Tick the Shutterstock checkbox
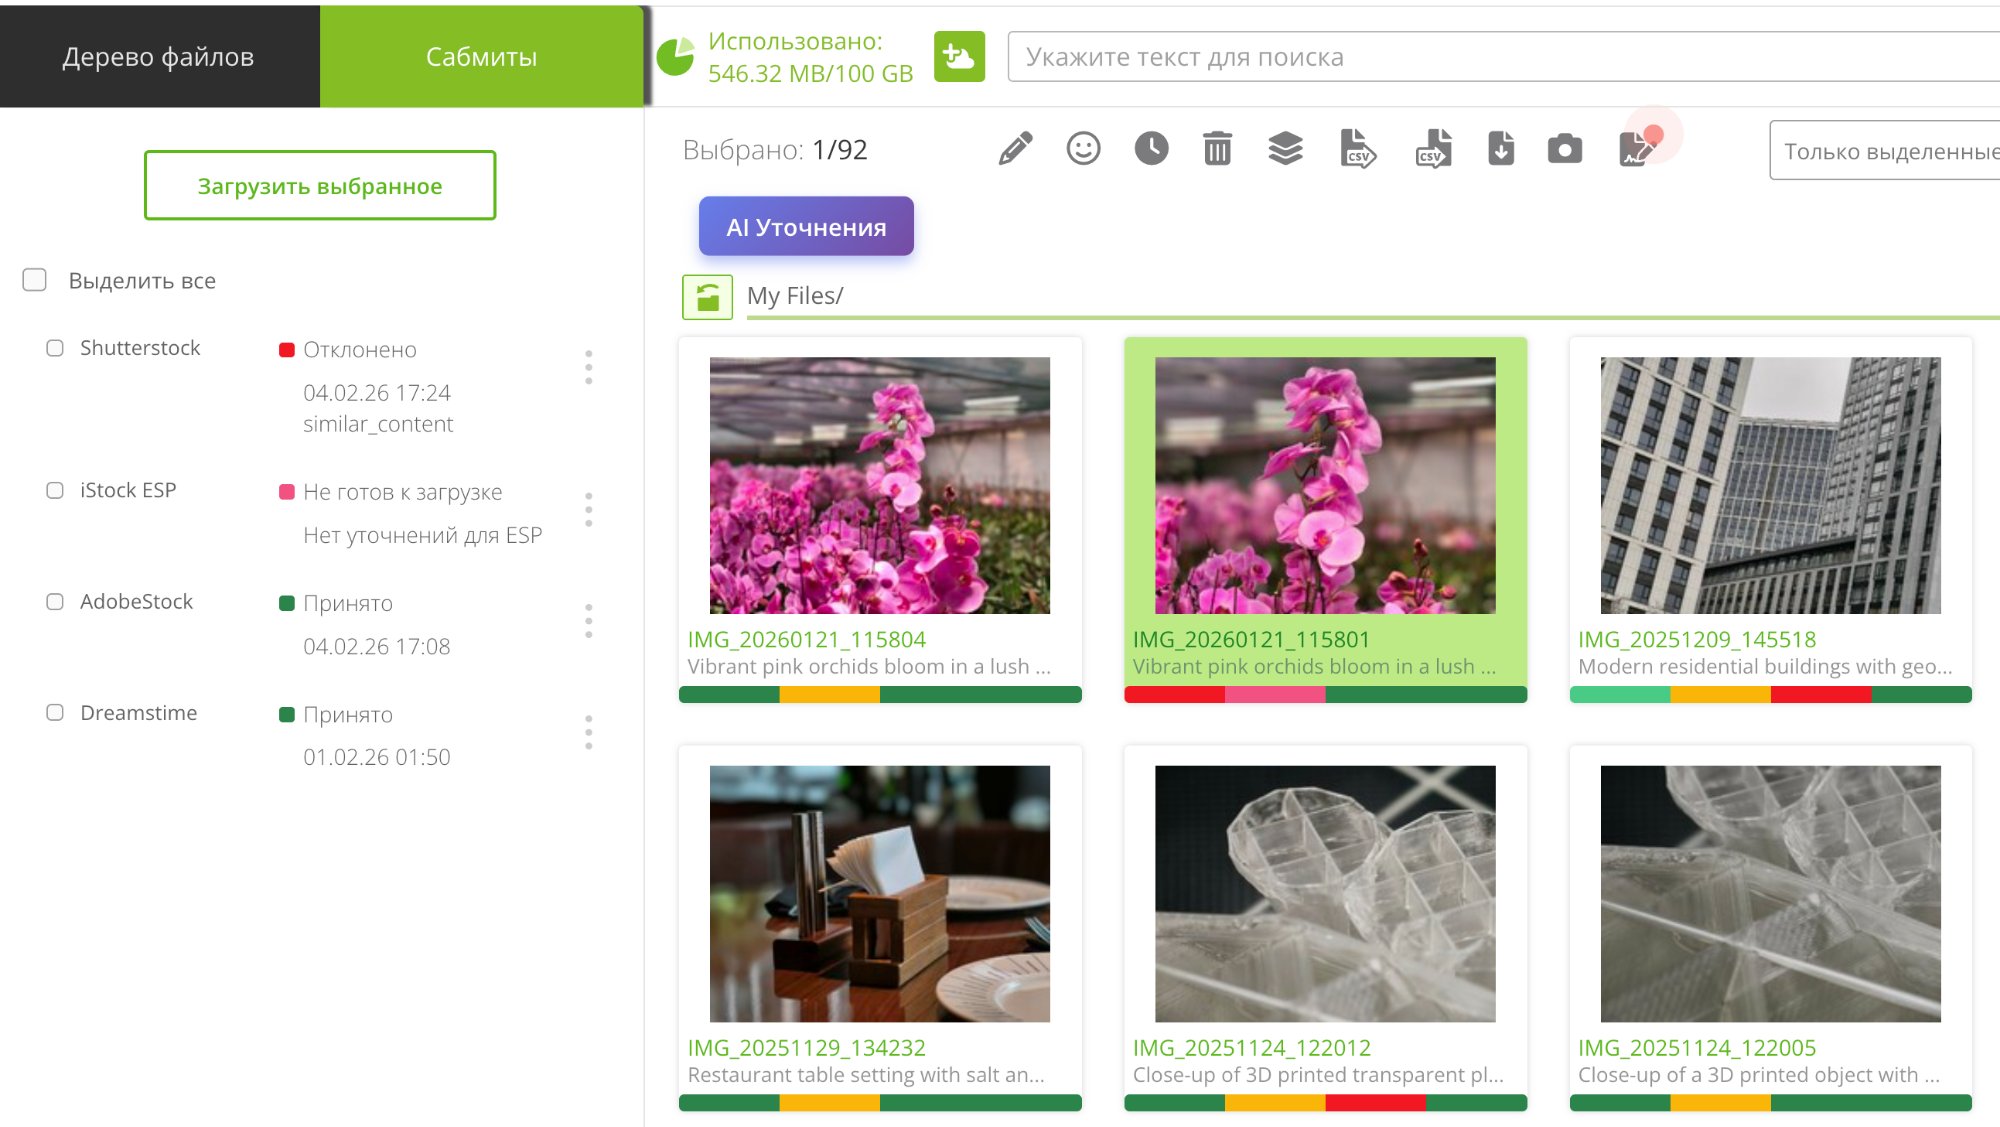This screenshot has height=1127, width=2000. point(55,348)
